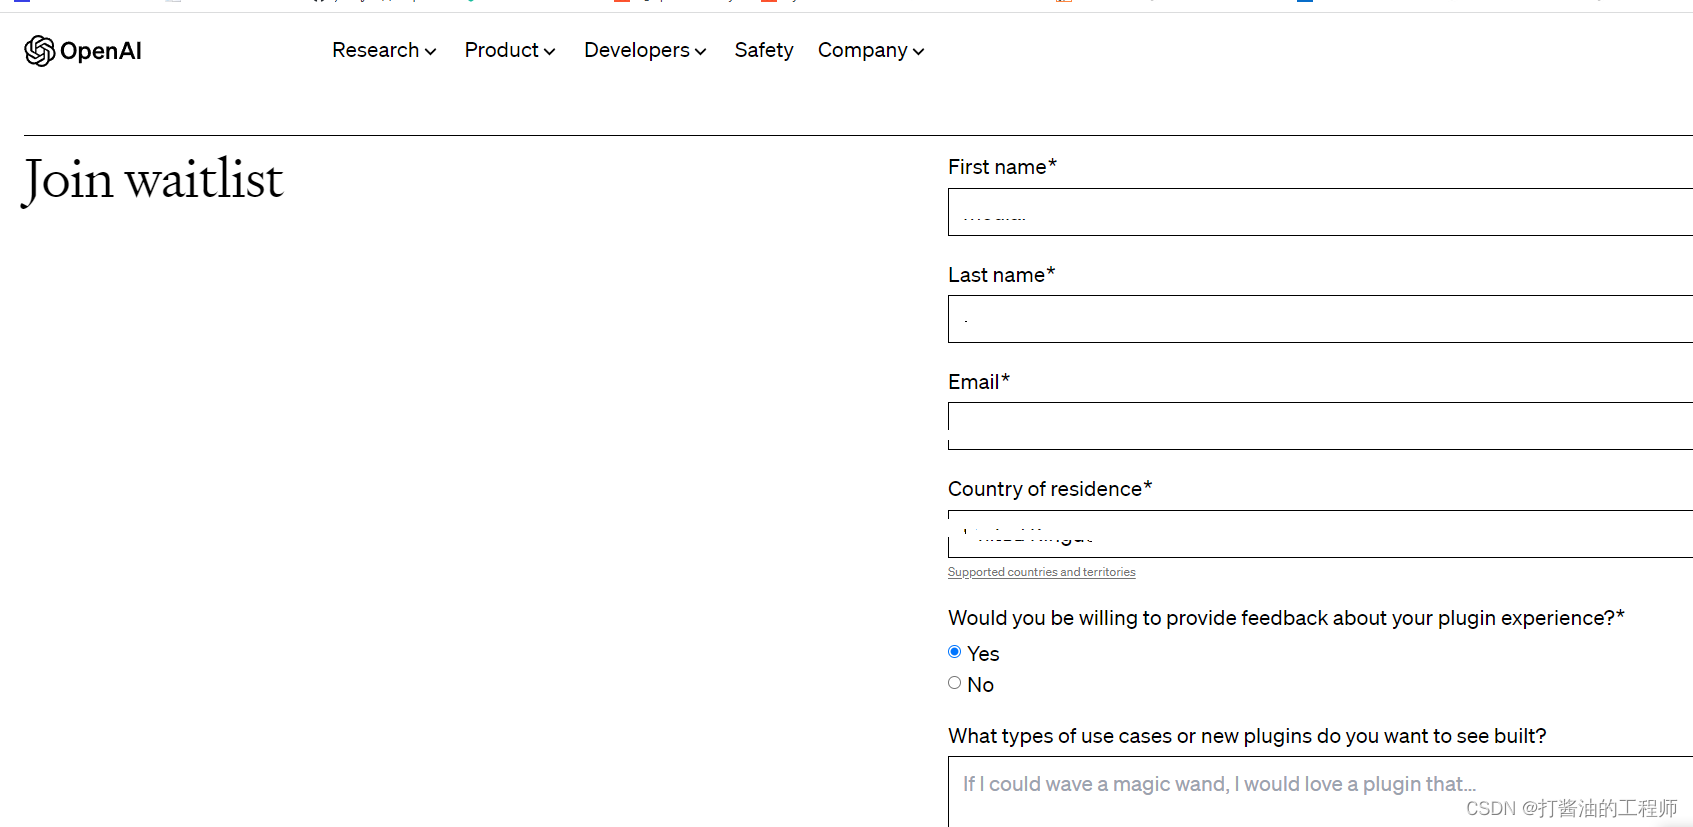Focus the Last name input field
Image resolution: width=1693 pixels, height=827 pixels.
click(1320, 319)
